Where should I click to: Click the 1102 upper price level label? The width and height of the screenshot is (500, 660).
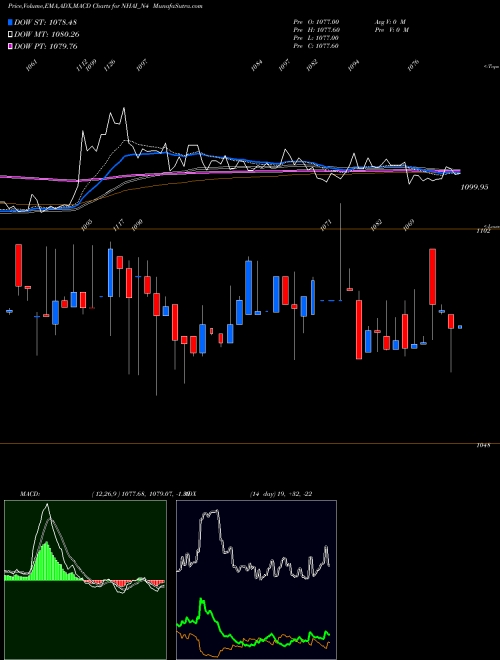(483, 231)
